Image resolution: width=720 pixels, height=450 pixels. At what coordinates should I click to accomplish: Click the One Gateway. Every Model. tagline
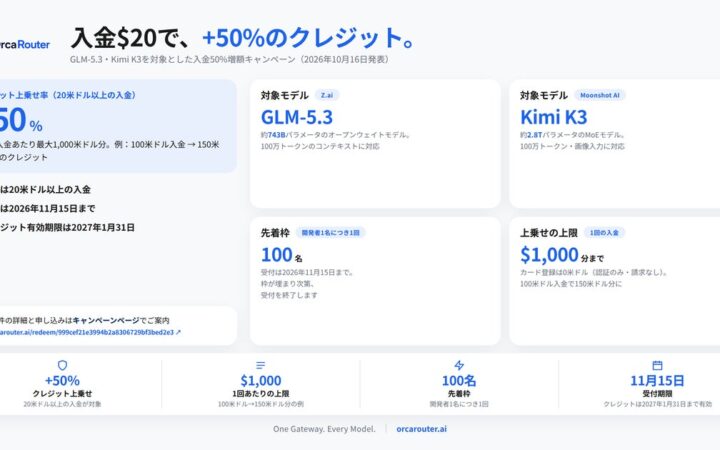(324, 429)
